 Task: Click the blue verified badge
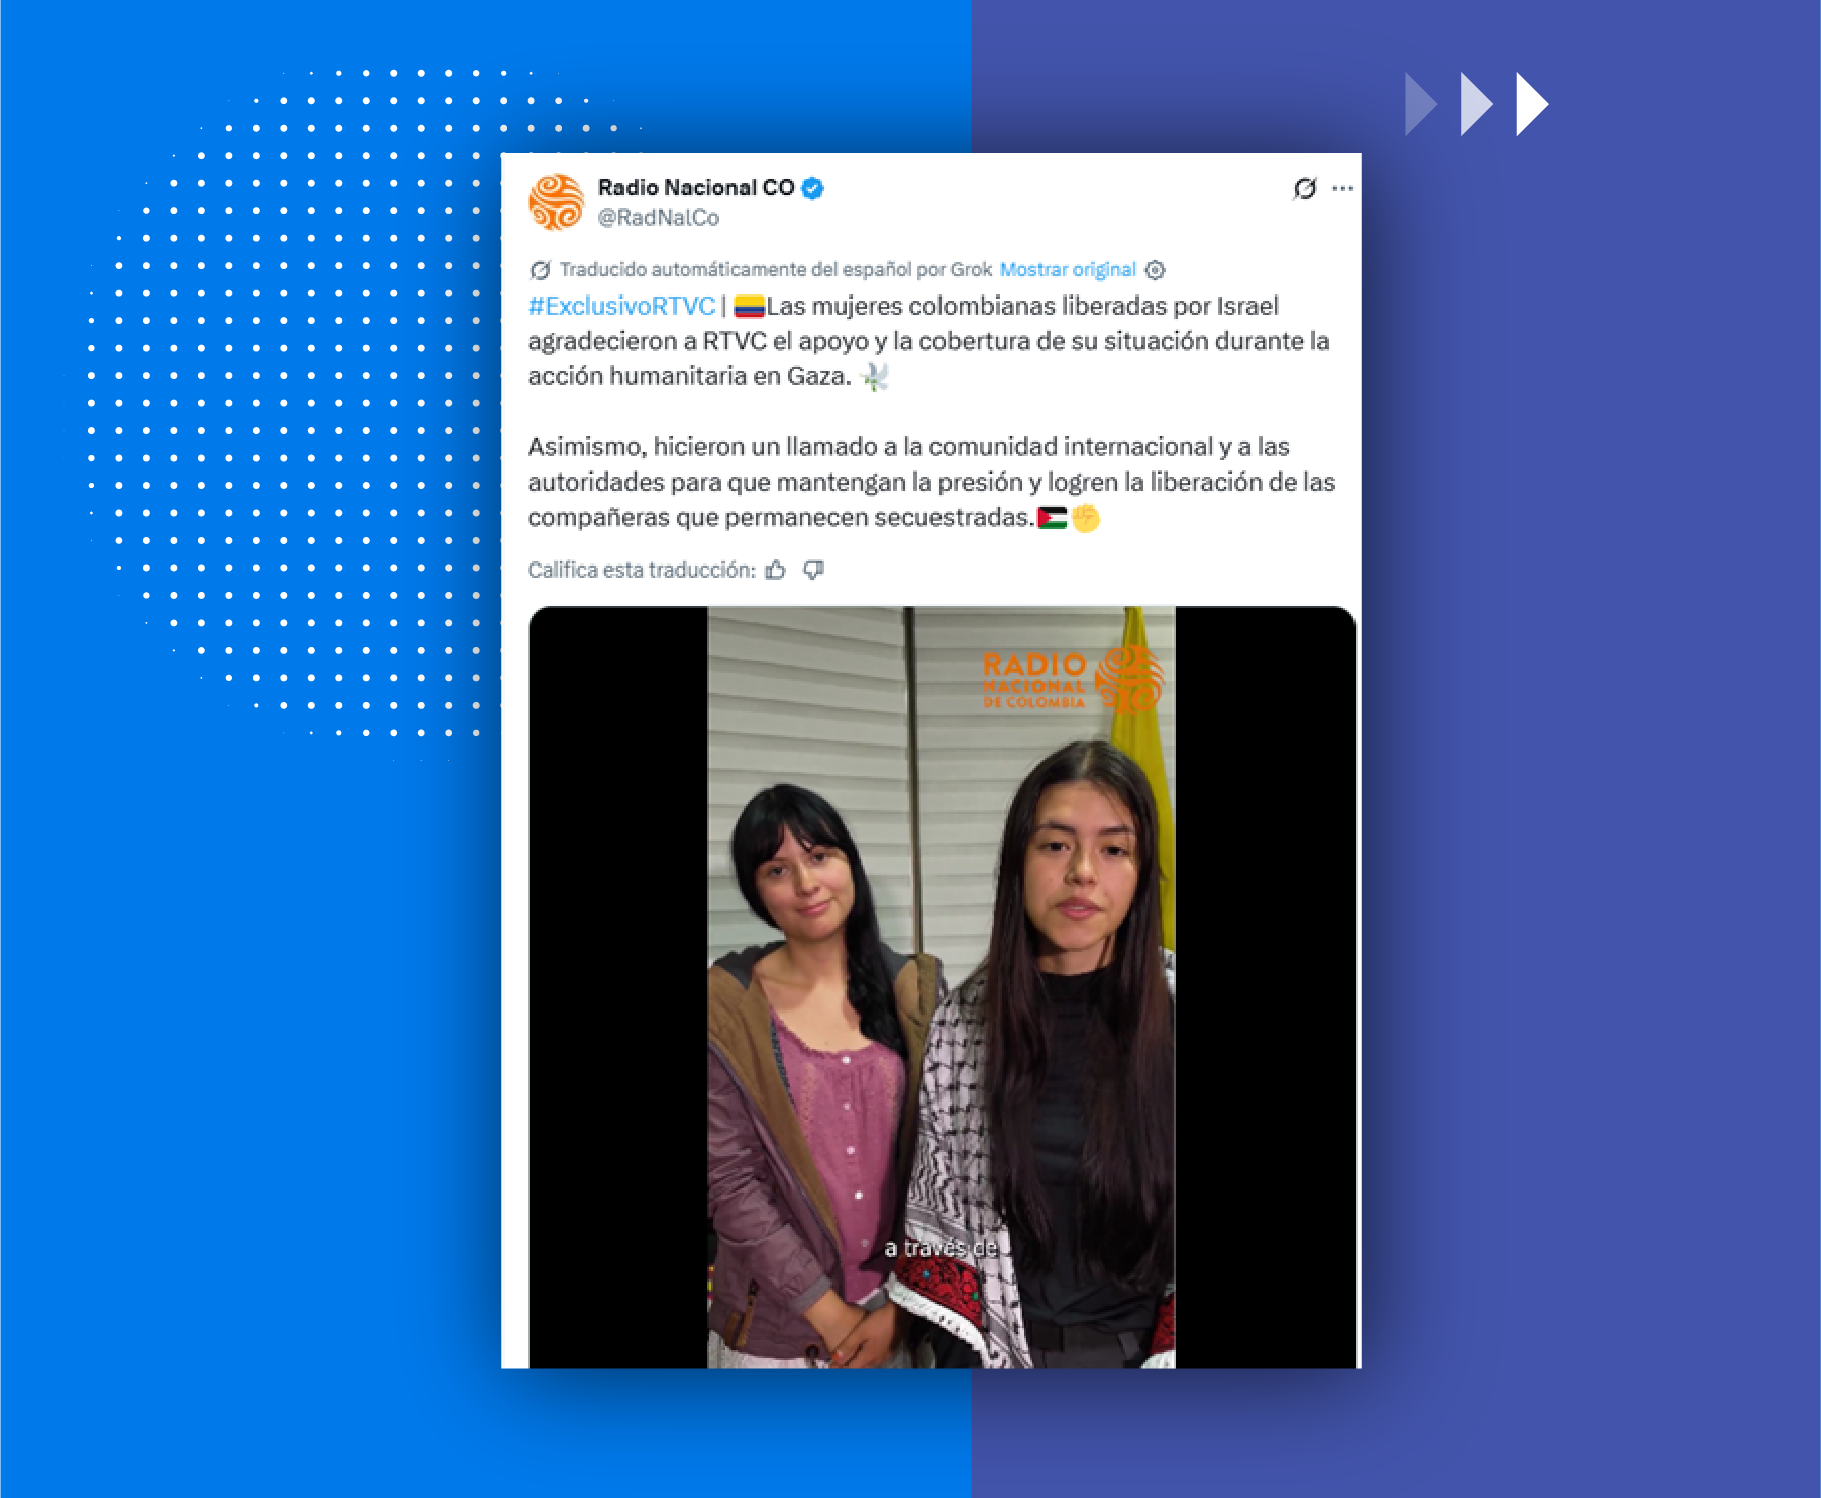point(813,188)
